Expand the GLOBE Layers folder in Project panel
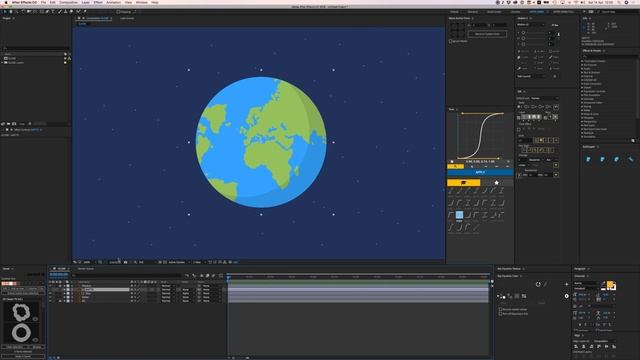 point(2,62)
